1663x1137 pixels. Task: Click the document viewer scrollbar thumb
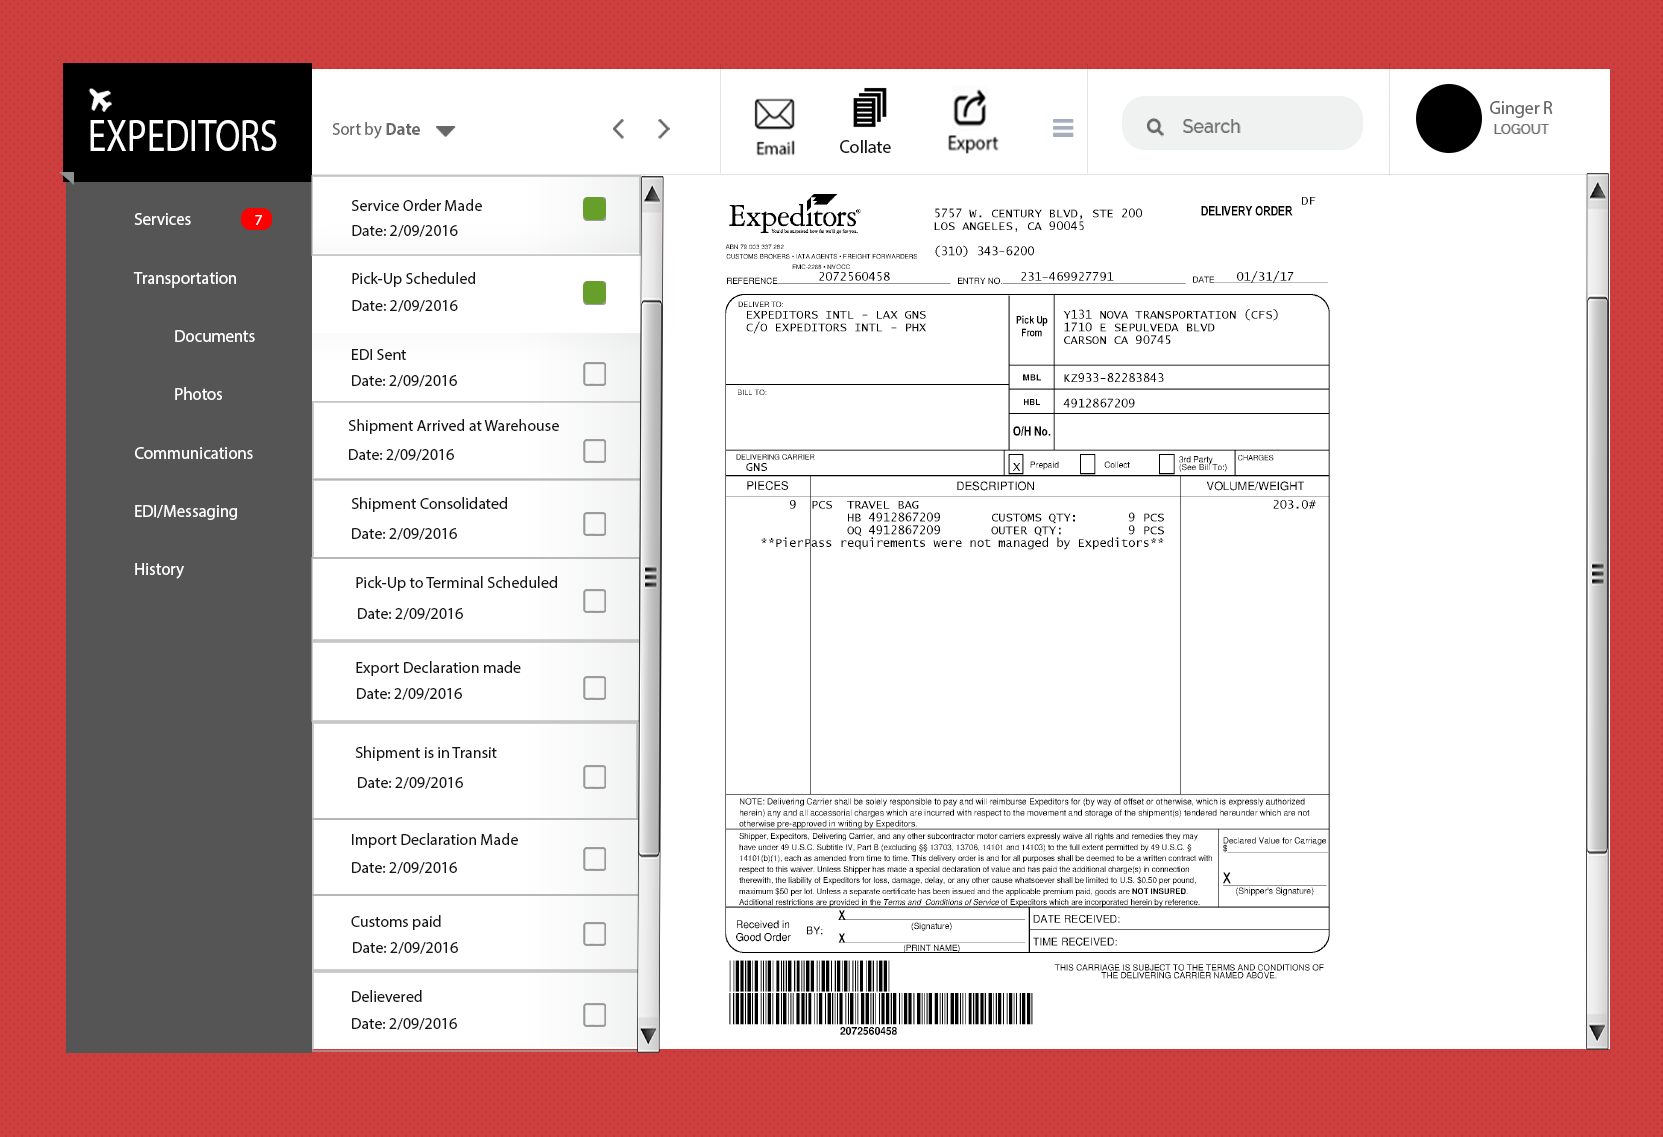(1597, 574)
